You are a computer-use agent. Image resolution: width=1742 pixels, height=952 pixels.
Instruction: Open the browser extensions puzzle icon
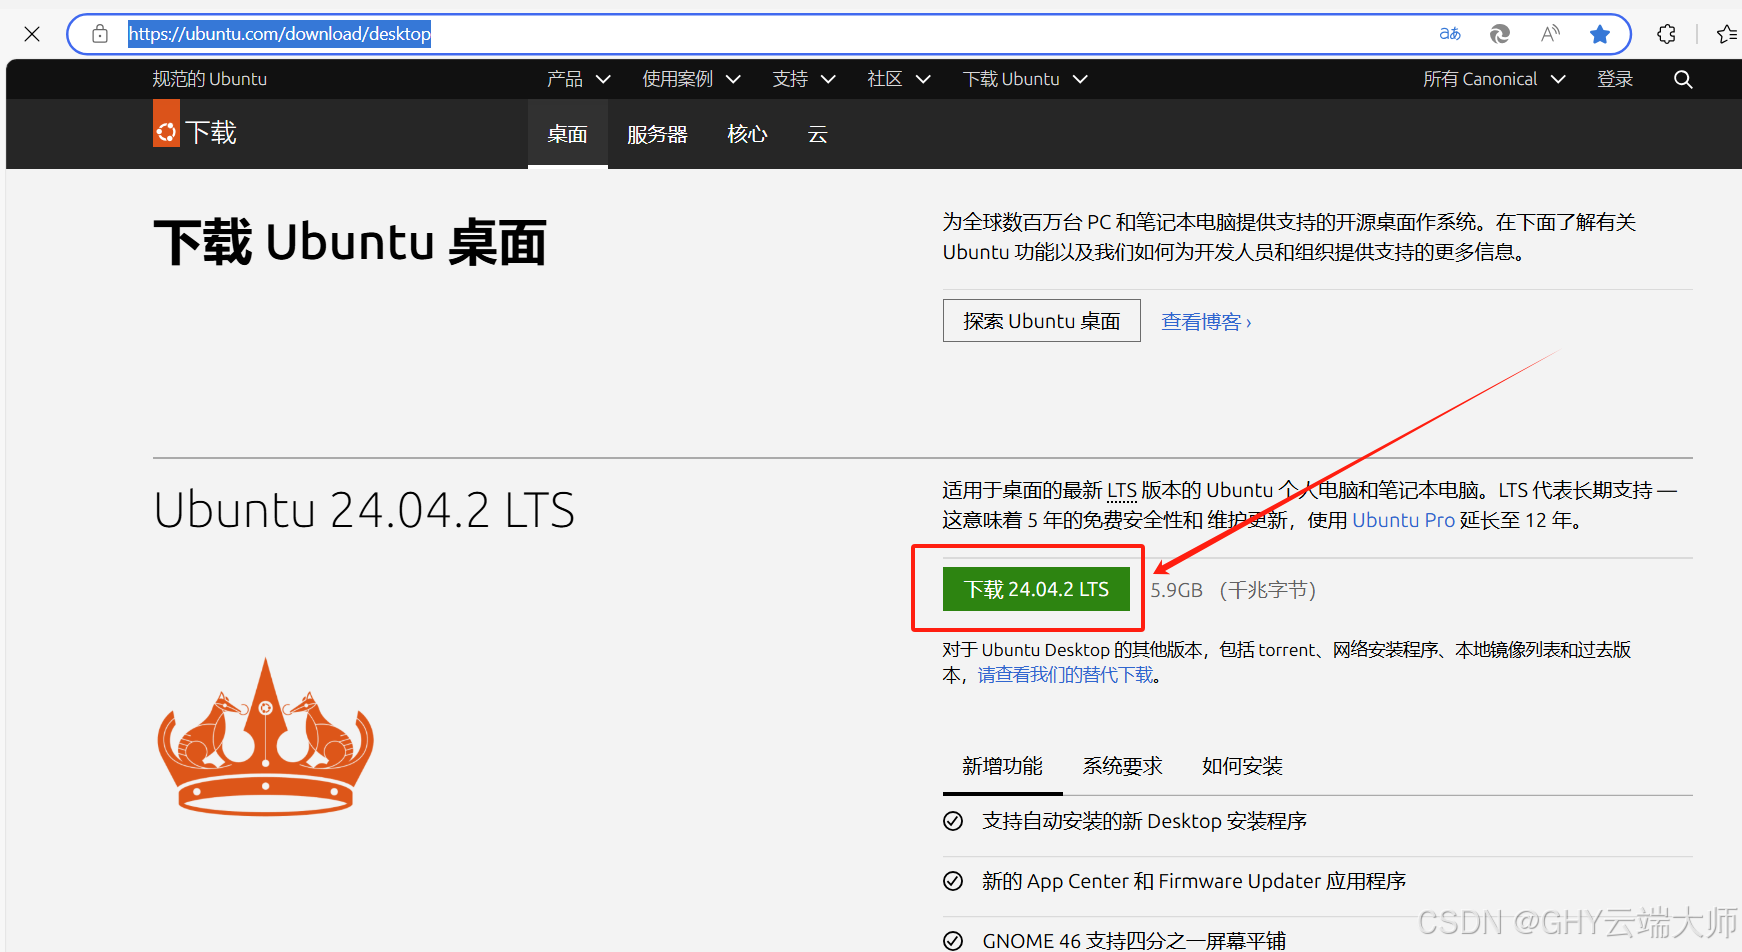[x=1666, y=34]
